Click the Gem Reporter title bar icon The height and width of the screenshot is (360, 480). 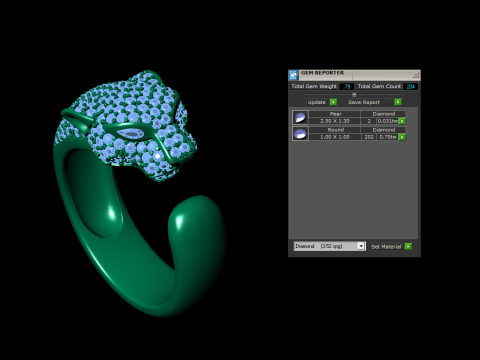pyautogui.click(x=293, y=75)
